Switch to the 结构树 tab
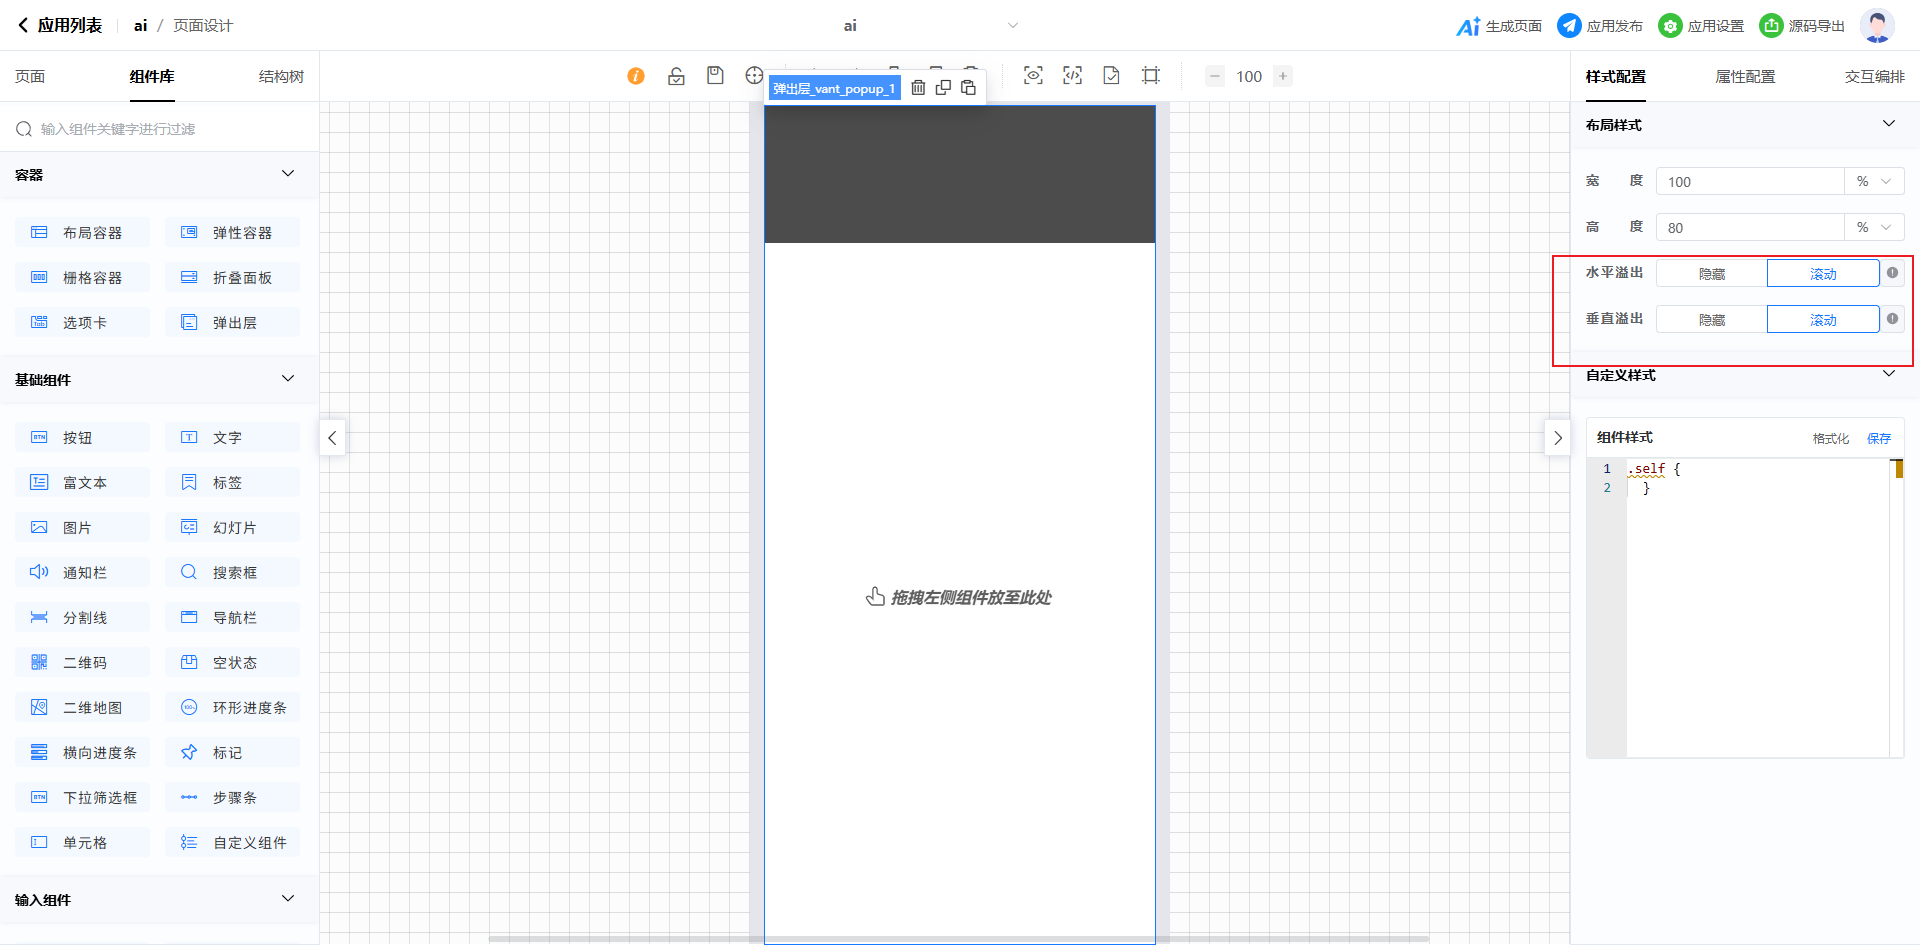This screenshot has width=1920, height=945. click(x=281, y=77)
